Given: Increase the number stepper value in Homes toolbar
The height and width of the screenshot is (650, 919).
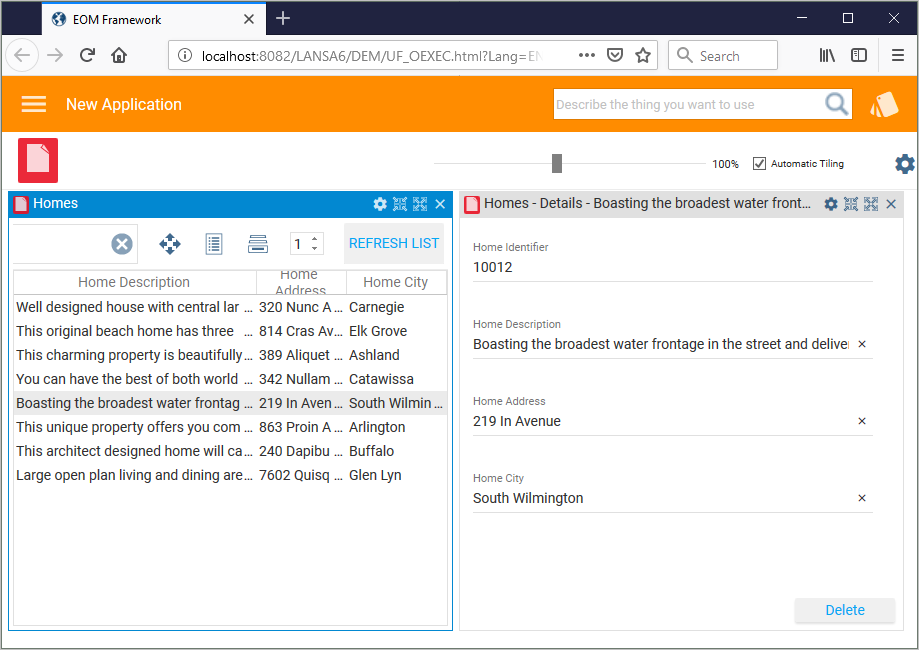Looking at the screenshot, I should [x=316, y=238].
